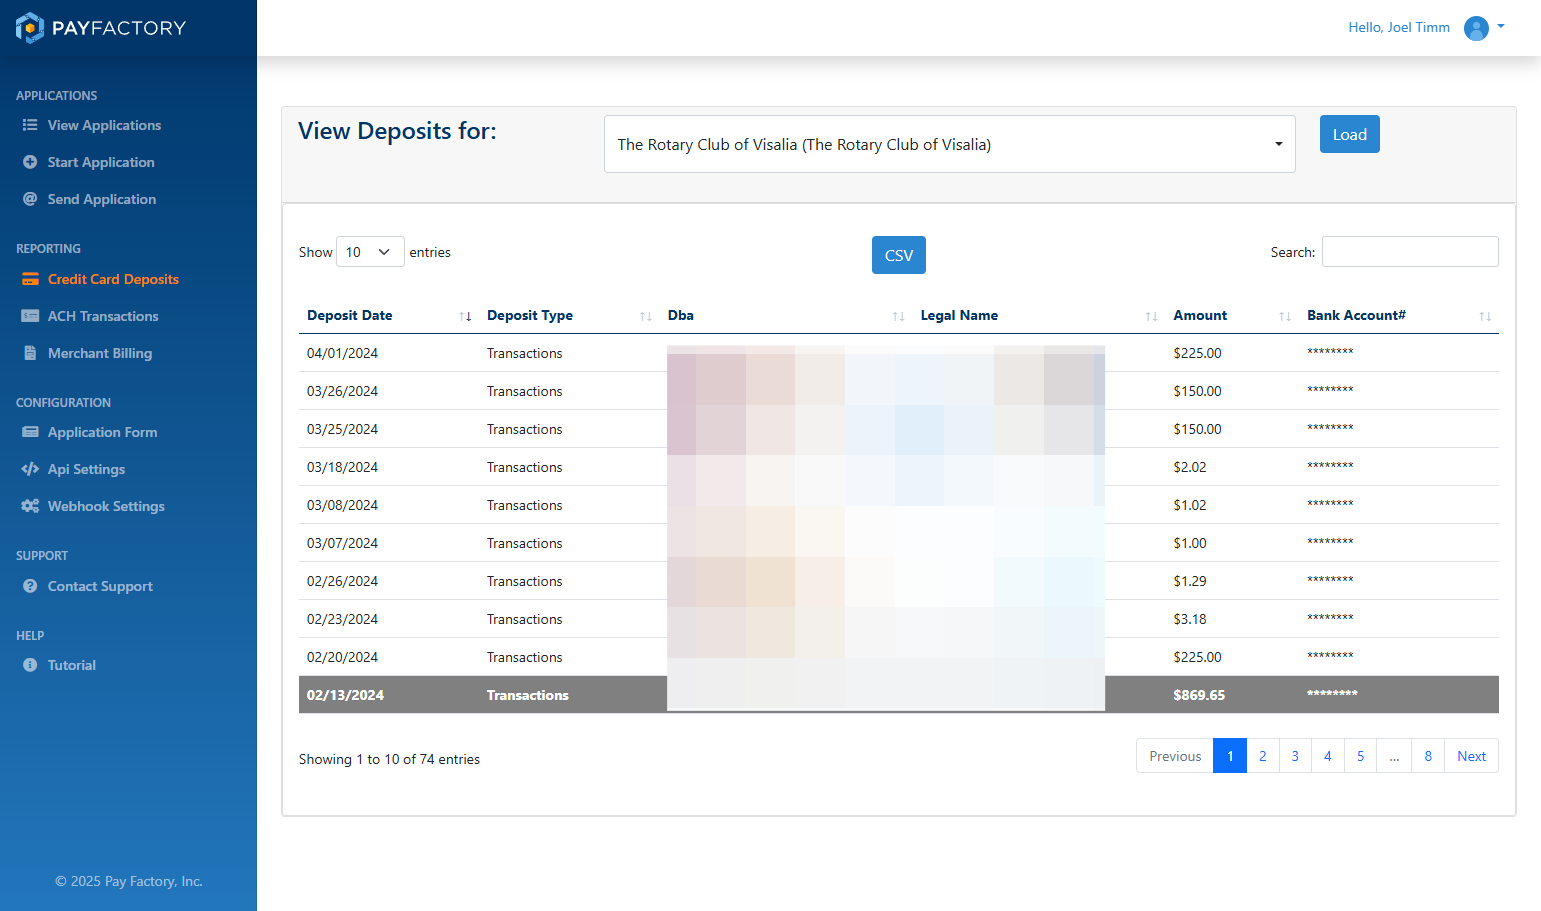Image resolution: width=1541 pixels, height=911 pixels.
Task: Sort by Amount column arrows
Action: pyautogui.click(x=1285, y=316)
